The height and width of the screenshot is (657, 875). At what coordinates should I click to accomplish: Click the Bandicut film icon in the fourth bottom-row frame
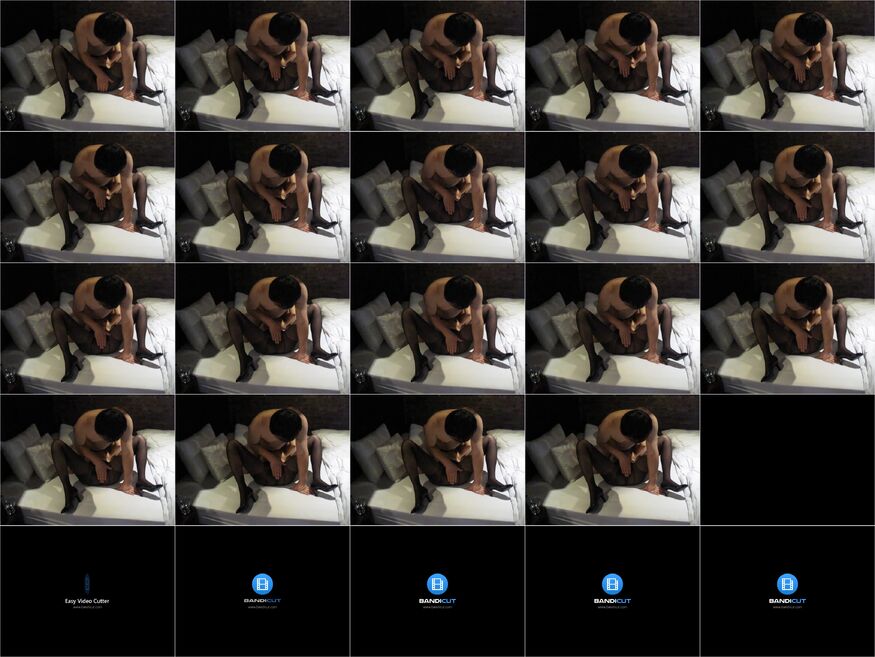612,583
